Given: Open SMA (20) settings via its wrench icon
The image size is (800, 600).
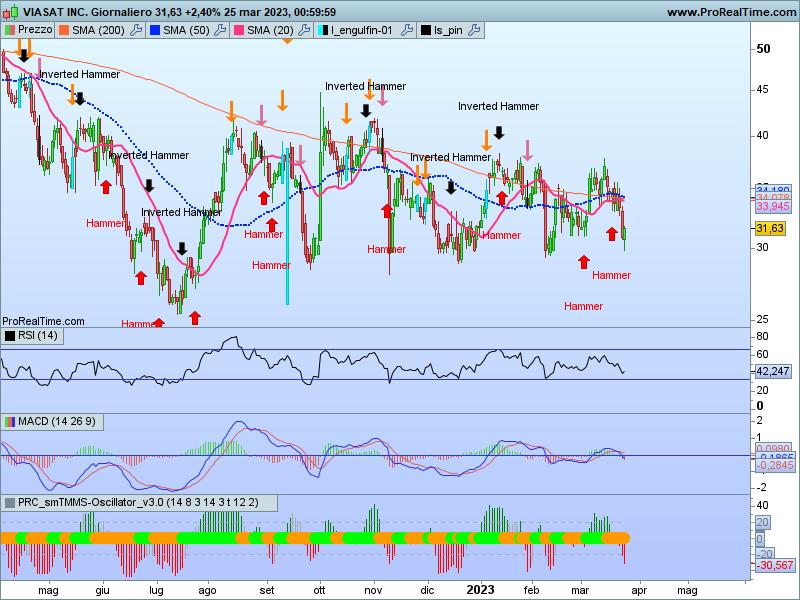Looking at the screenshot, I should point(304,30).
